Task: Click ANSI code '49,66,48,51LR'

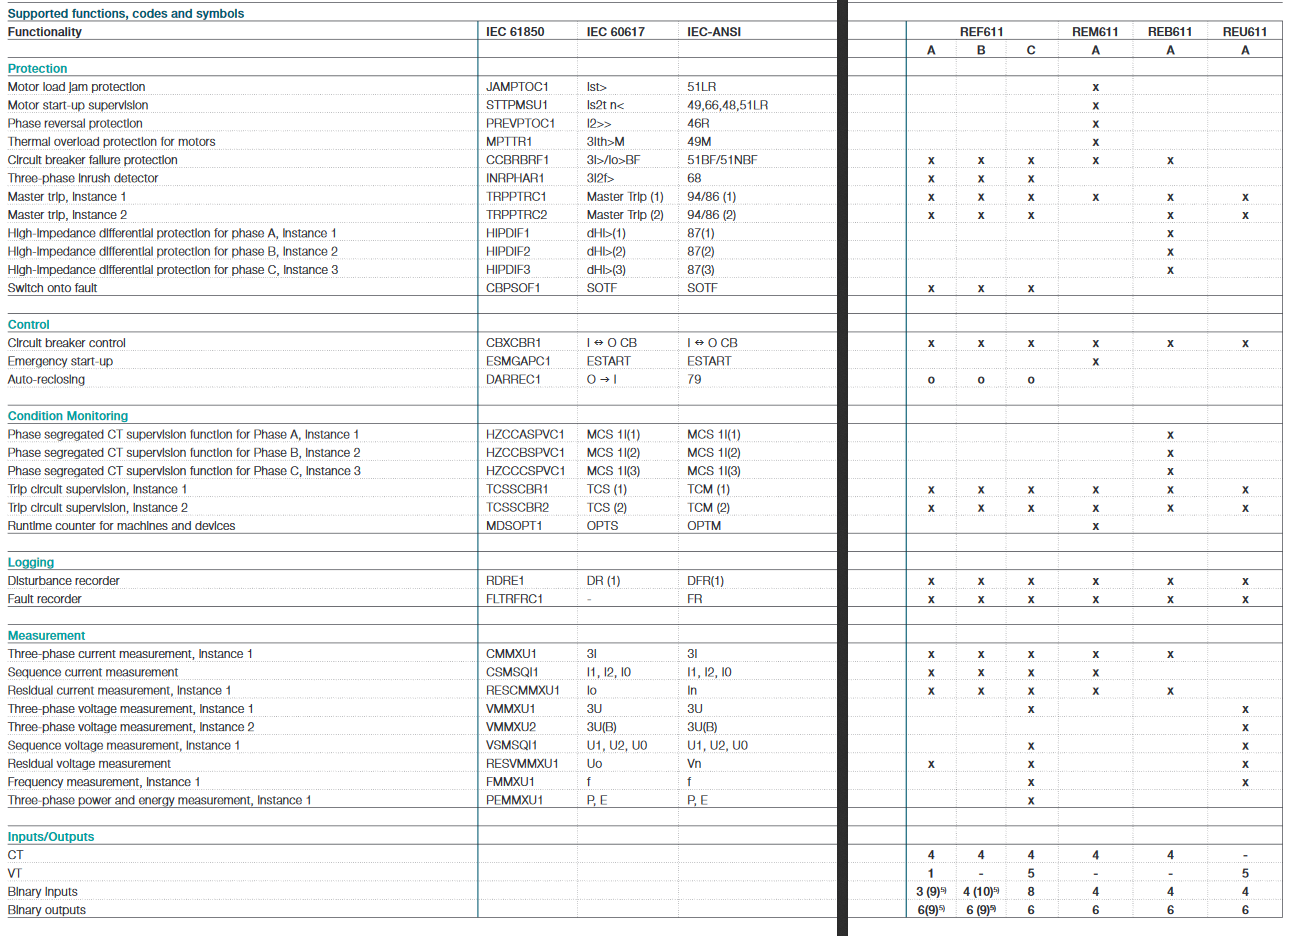Action: (728, 105)
